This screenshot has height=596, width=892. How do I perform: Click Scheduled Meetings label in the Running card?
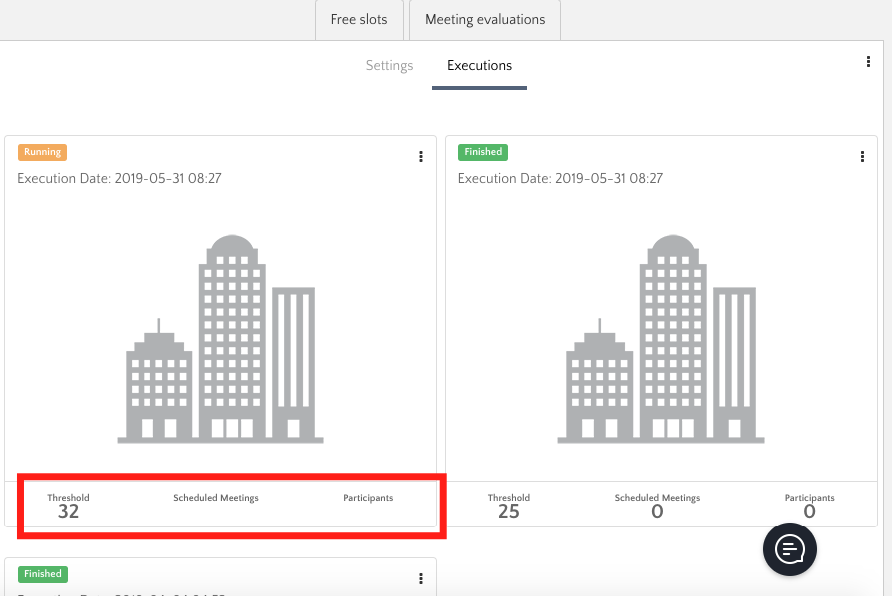[216, 498]
